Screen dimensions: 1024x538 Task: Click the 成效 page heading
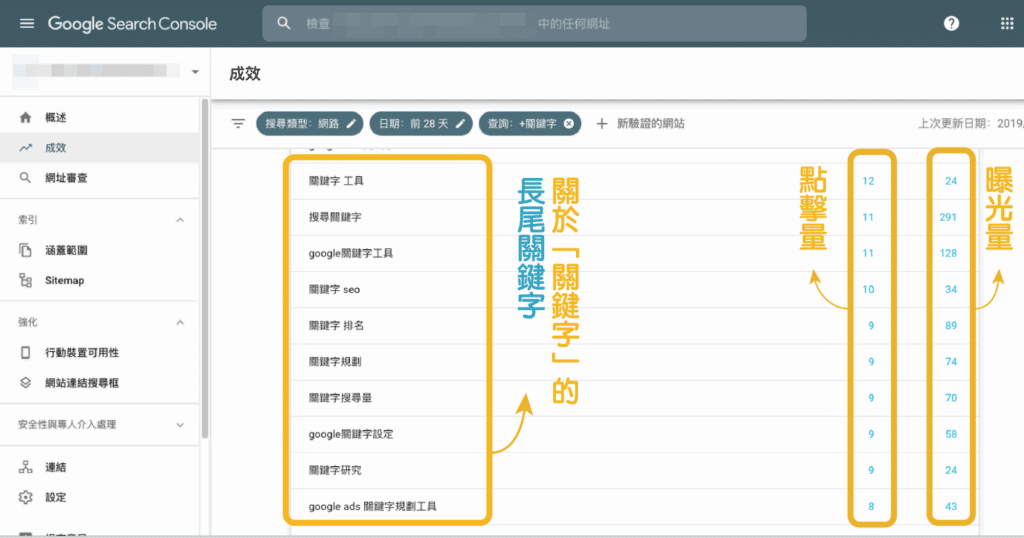(245, 74)
